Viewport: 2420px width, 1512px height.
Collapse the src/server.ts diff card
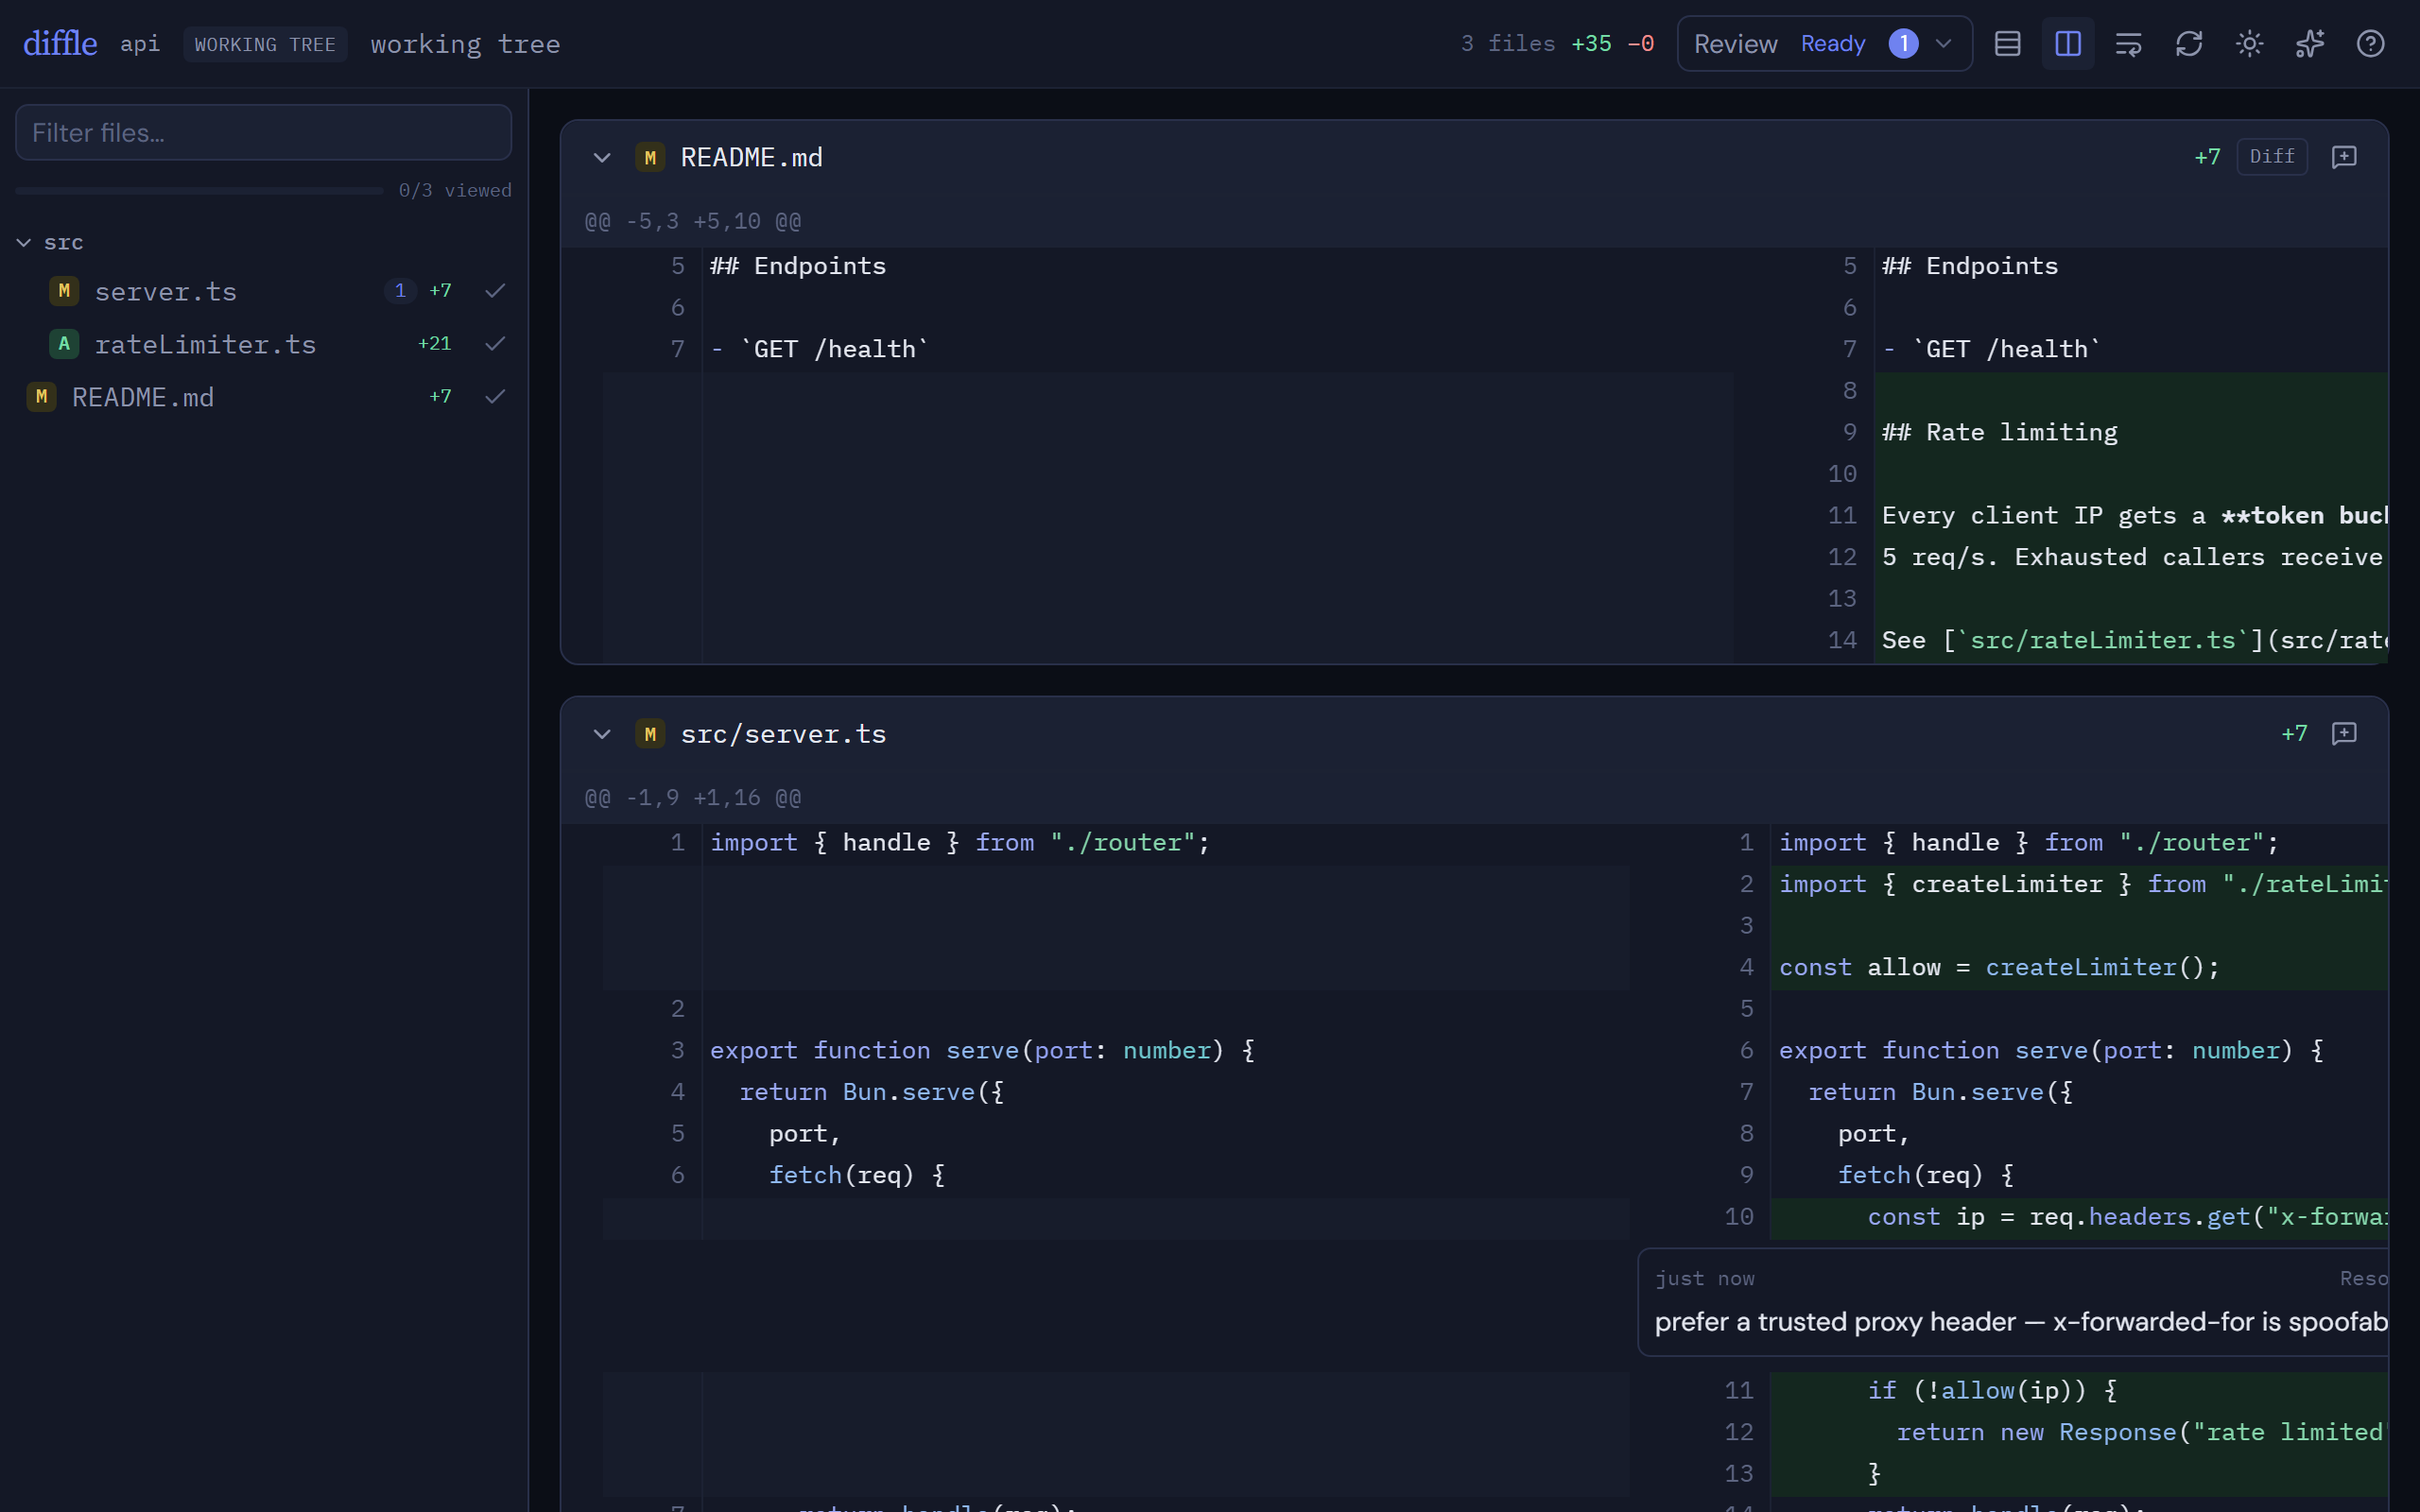click(602, 734)
